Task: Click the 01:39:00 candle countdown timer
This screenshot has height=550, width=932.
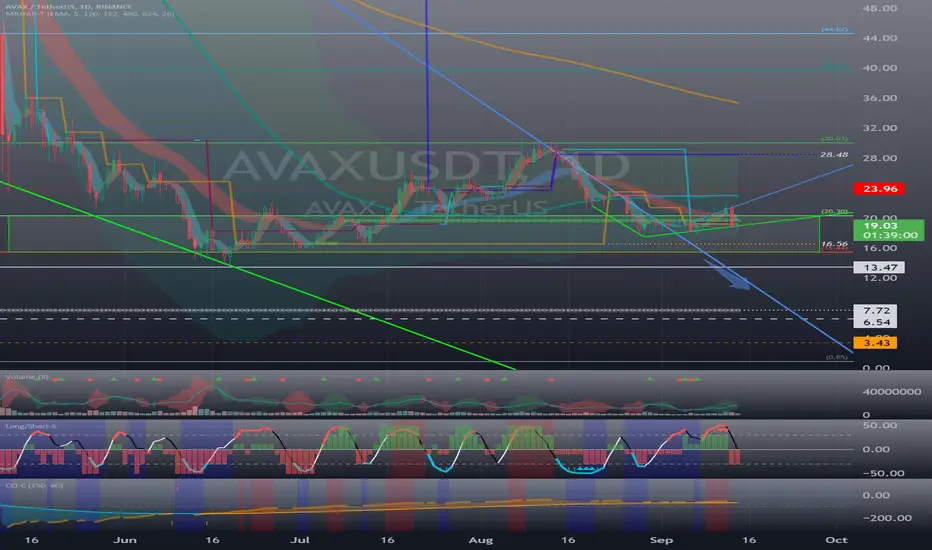Action: coord(890,235)
